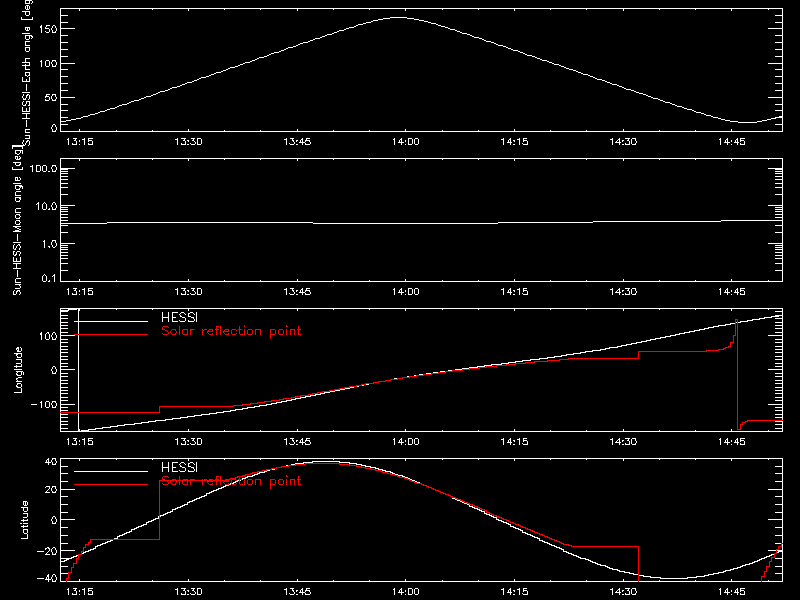Image resolution: width=800 pixels, height=600 pixels.
Task: Click 14:45 time label under Earth angle plot
Action: [x=732, y=141]
